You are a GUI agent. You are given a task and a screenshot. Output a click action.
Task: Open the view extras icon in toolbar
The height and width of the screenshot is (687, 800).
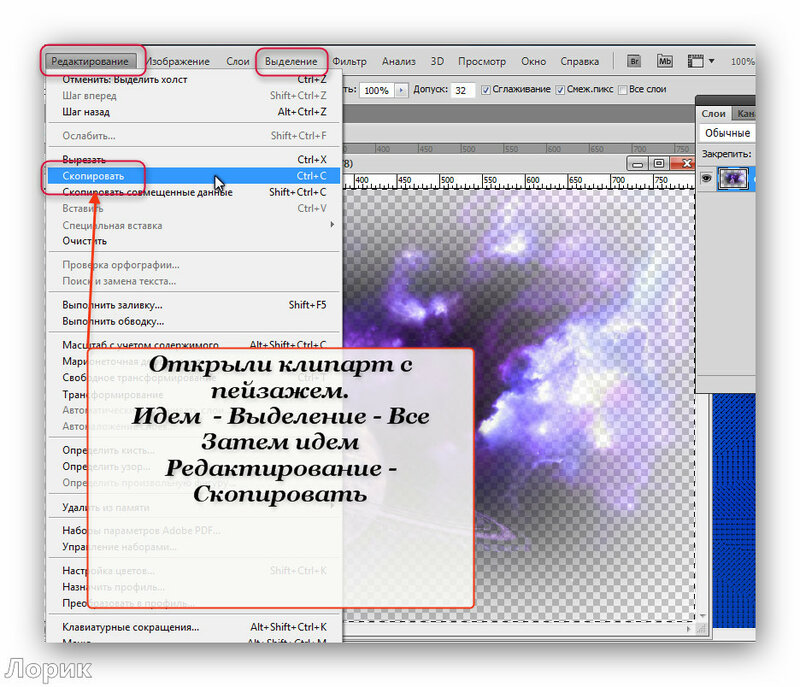tap(695, 61)
